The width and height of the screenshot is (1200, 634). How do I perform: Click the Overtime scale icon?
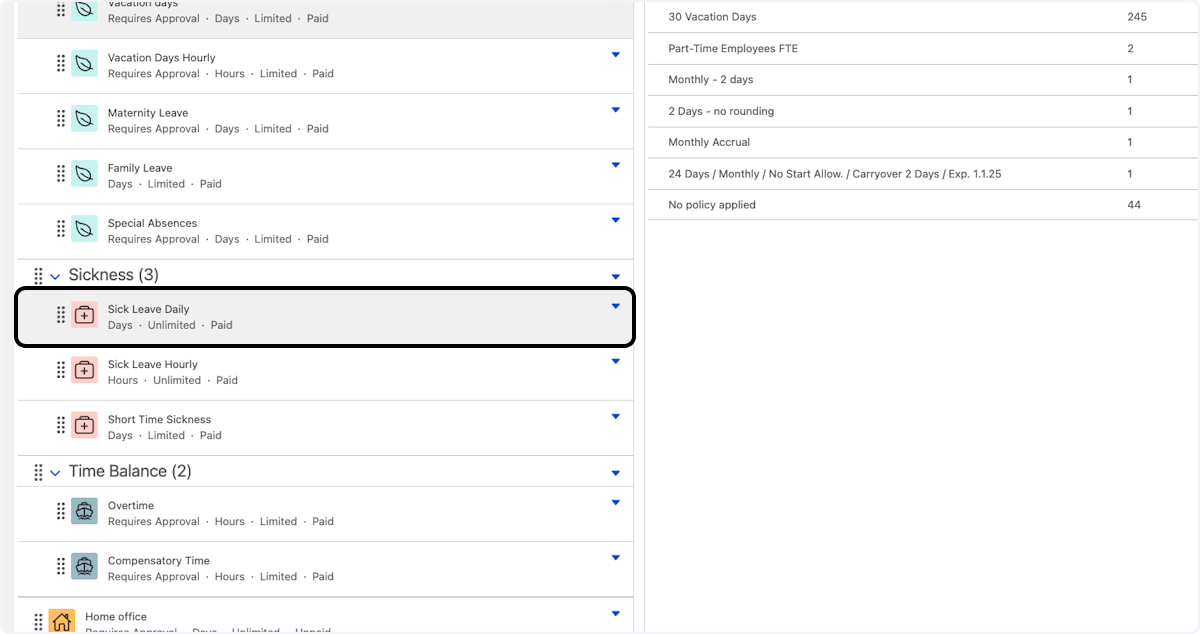85,511
